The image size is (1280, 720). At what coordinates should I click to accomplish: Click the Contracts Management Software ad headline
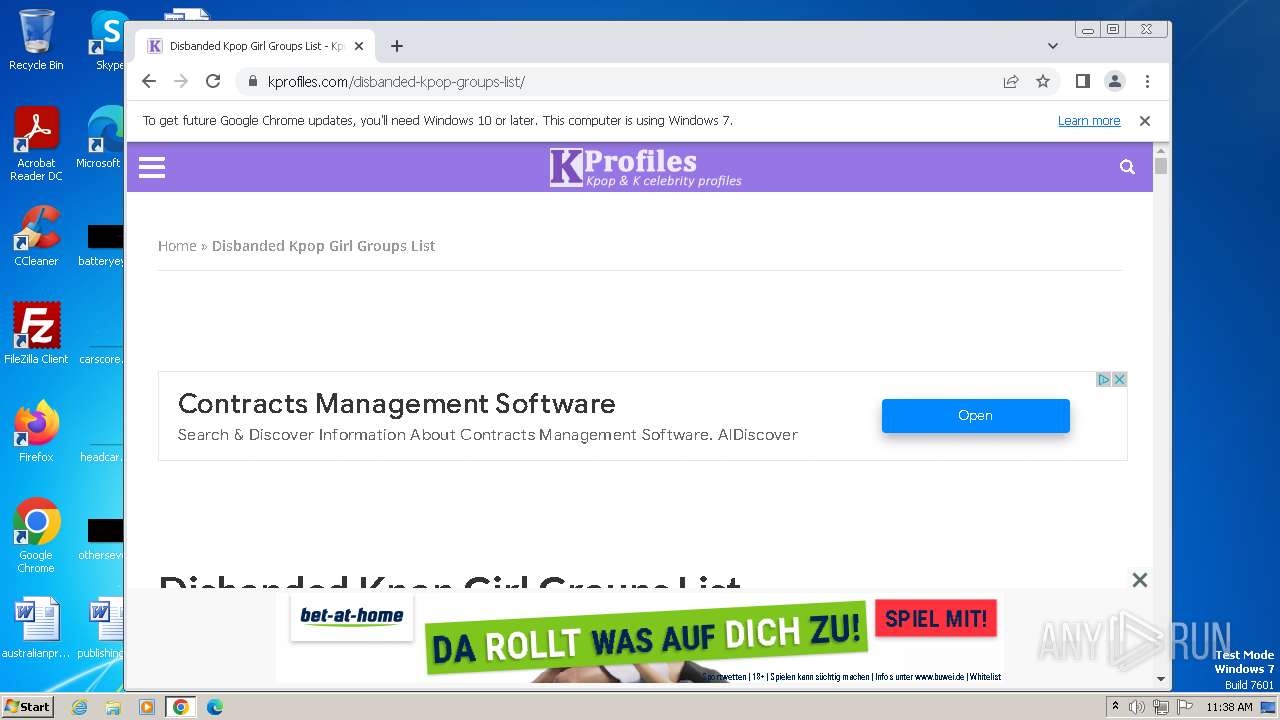[x=397, y=404]
